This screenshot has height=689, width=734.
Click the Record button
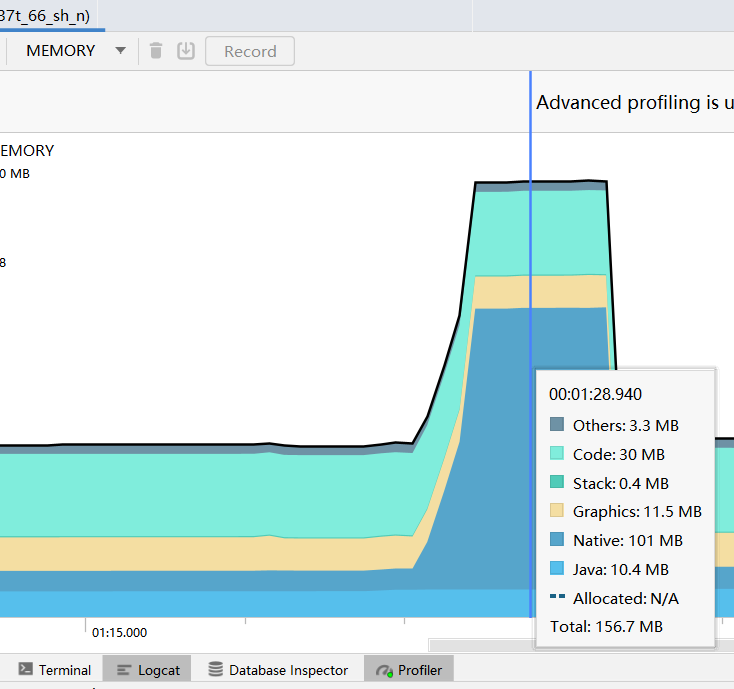pyautogui.click(x=250, y=51)
